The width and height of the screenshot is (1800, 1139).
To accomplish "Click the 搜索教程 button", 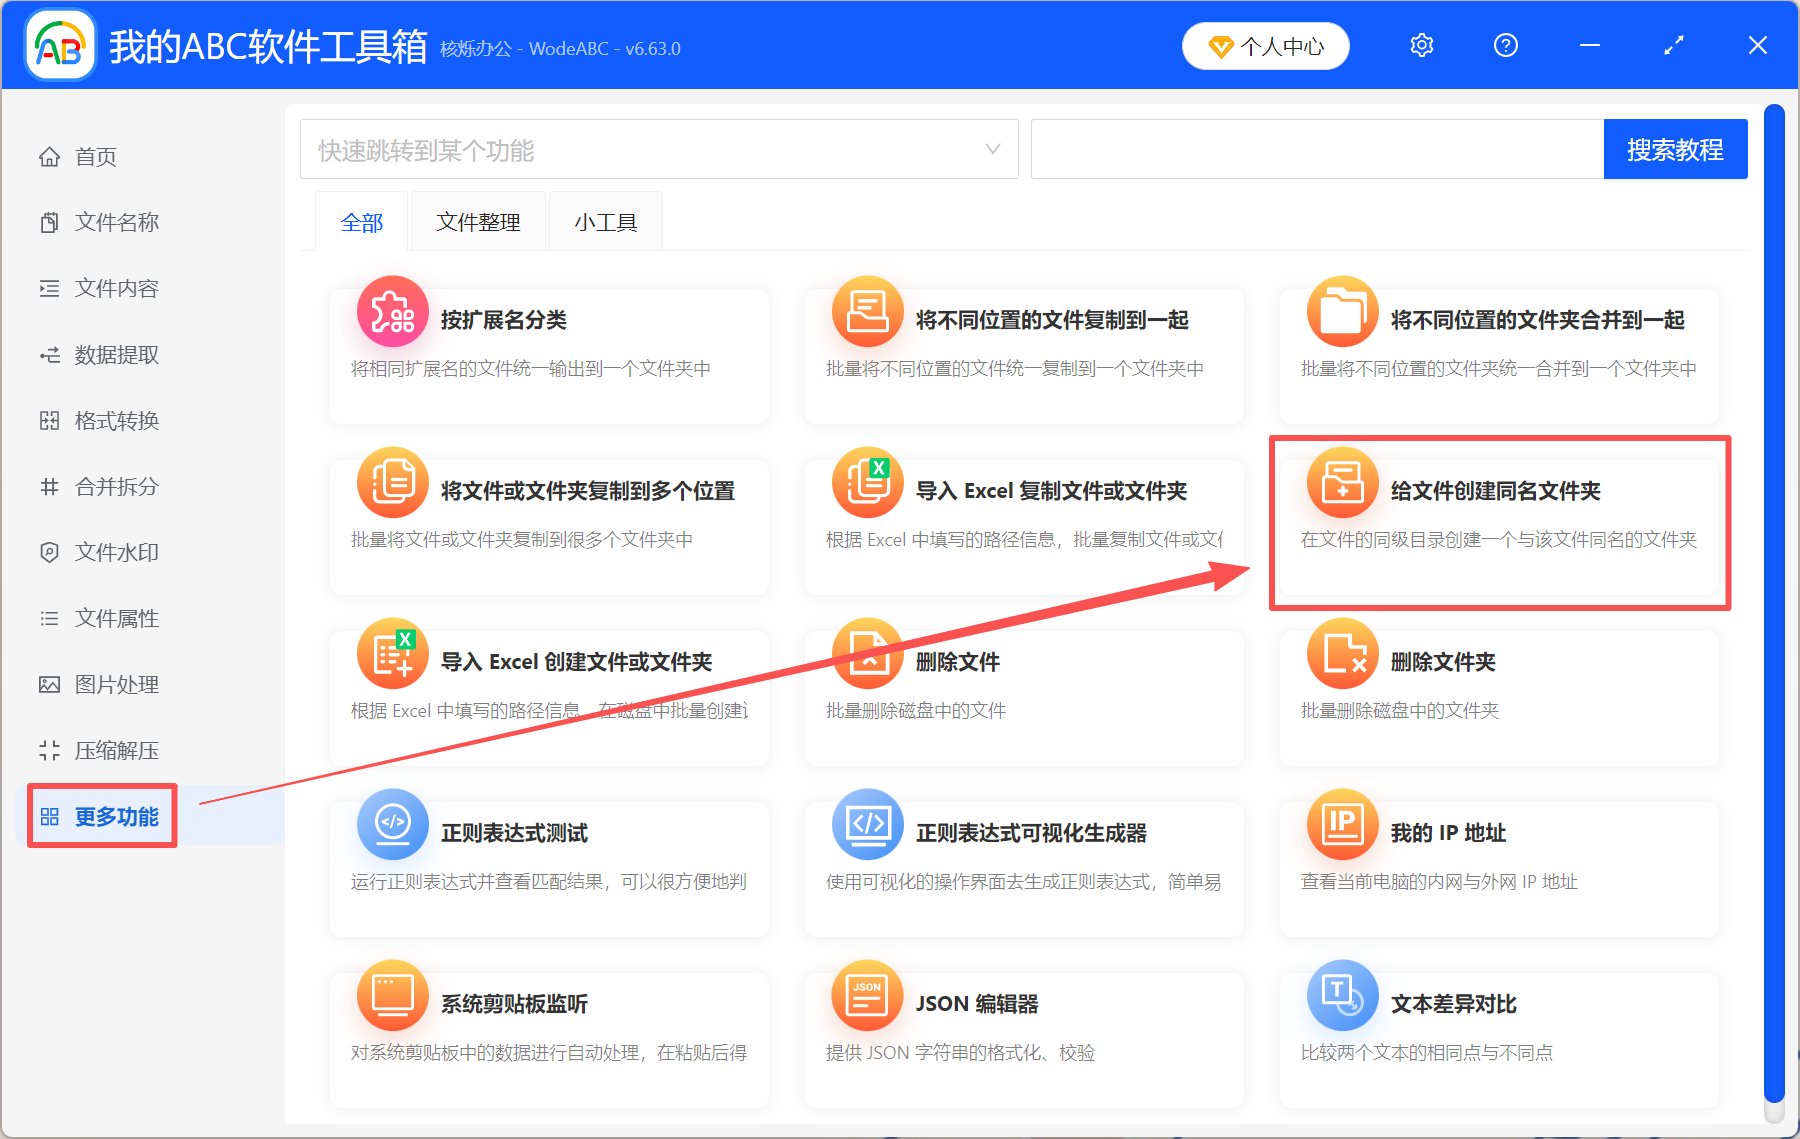I will 1675,149.
